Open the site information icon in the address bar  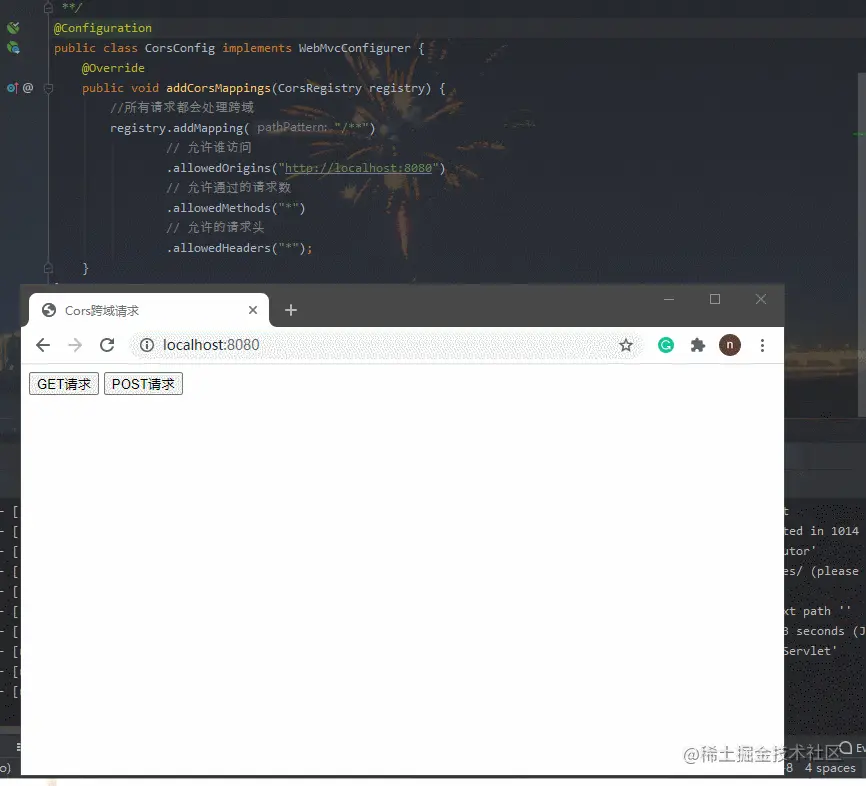click(146, 345)
